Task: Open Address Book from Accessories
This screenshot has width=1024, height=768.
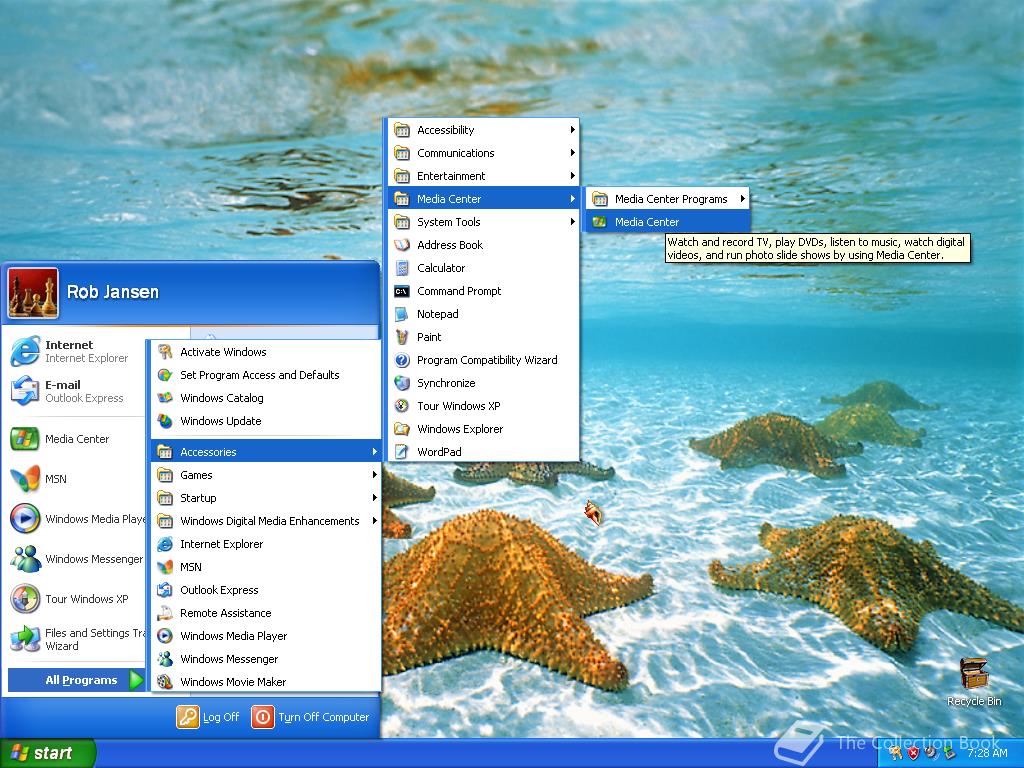Action: coord(484,245)
